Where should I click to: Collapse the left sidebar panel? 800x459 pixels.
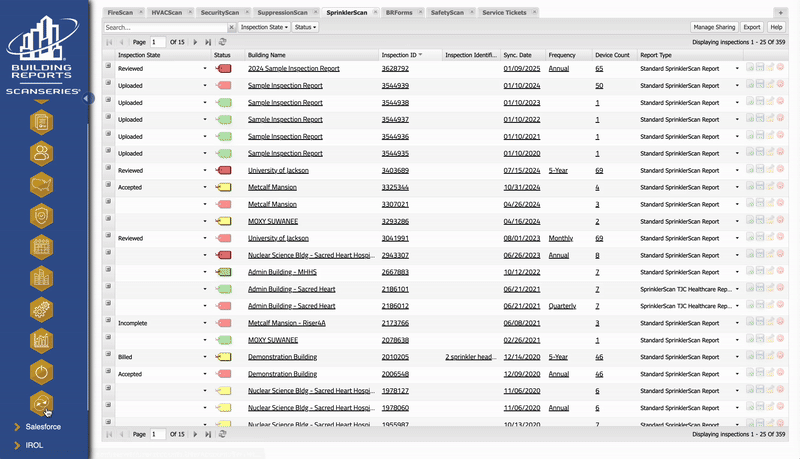88,98
